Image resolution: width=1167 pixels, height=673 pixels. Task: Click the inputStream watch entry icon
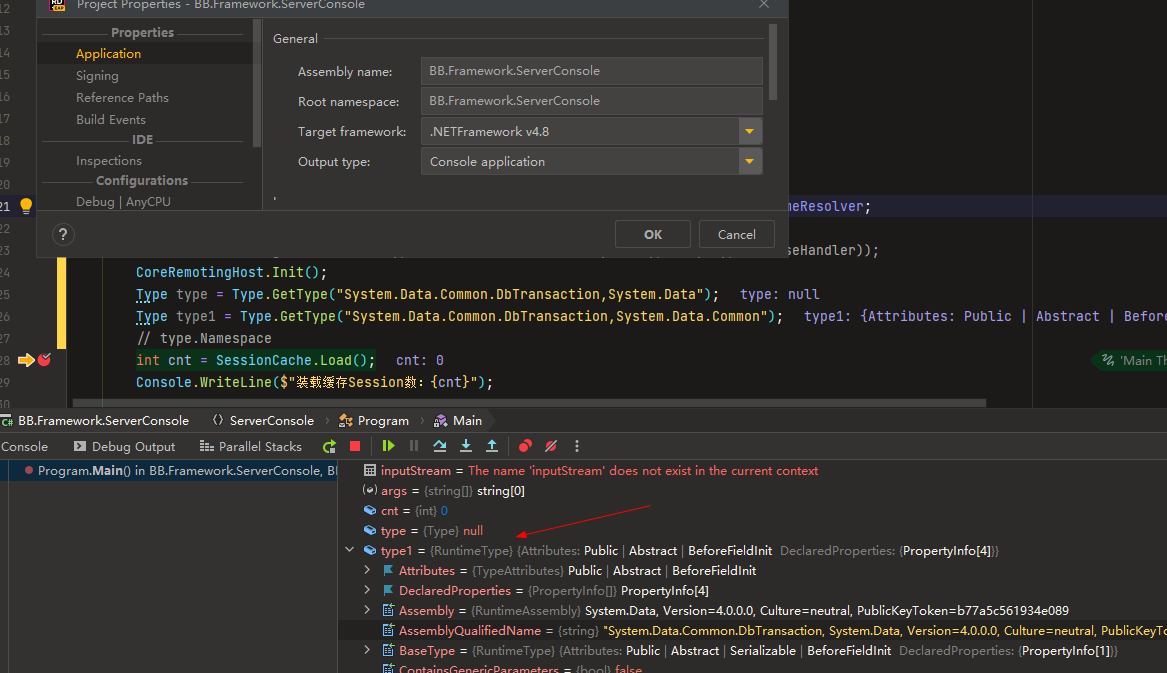pyautogui.click(x=370, y=471)
